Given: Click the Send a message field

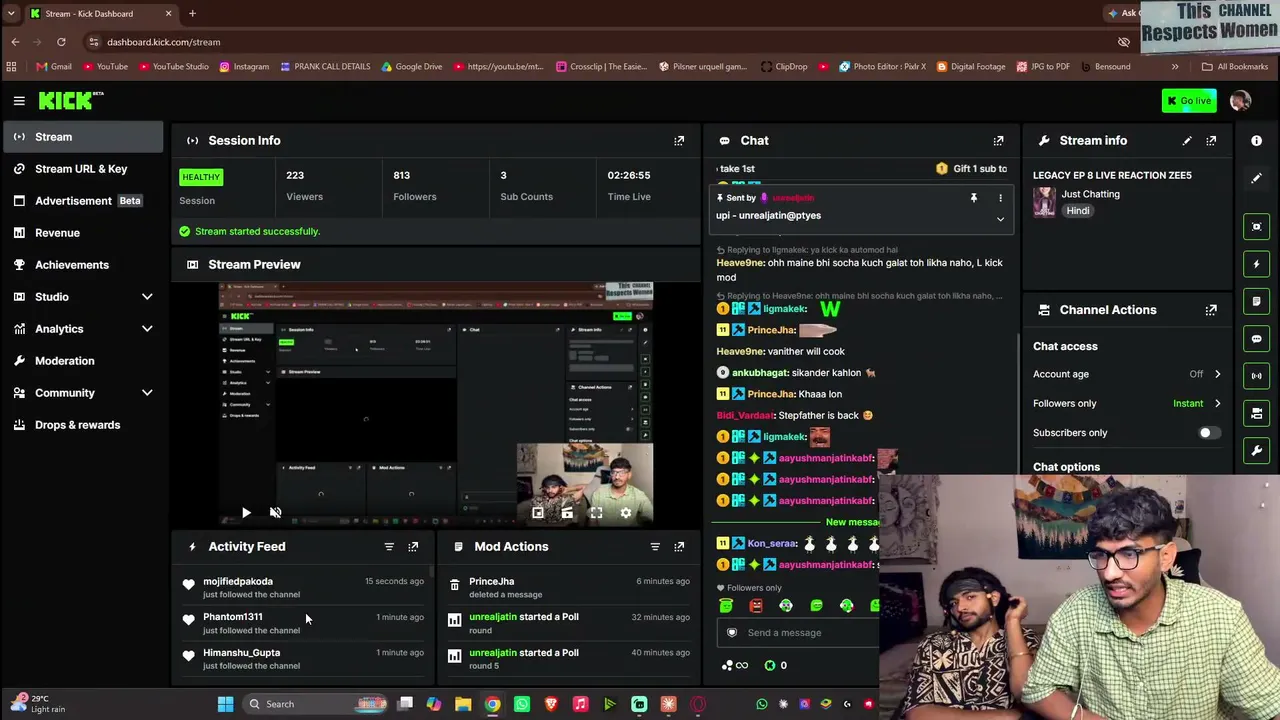Looking at the screenshot, I should click(800, 633).
